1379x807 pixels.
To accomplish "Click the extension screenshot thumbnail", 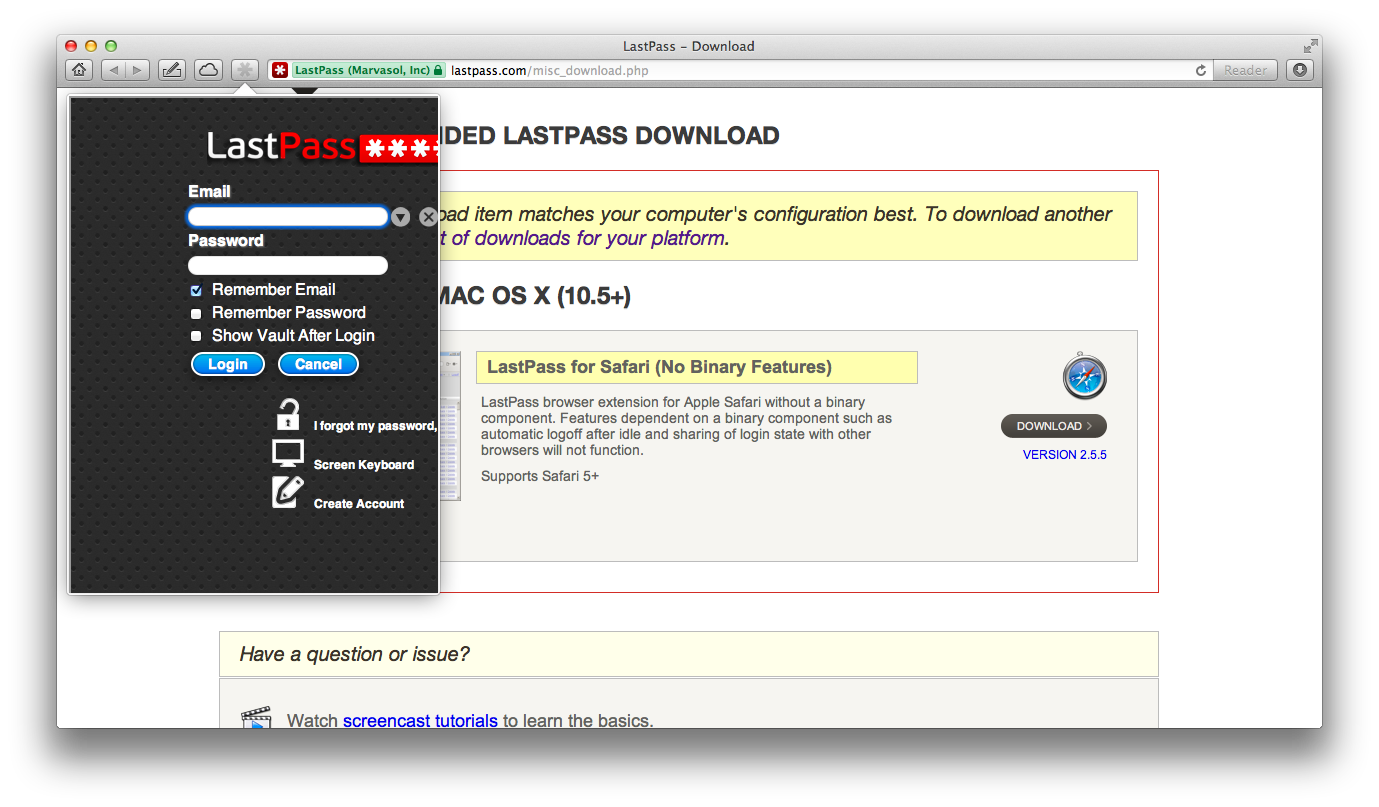I will [x=450, y=426].
